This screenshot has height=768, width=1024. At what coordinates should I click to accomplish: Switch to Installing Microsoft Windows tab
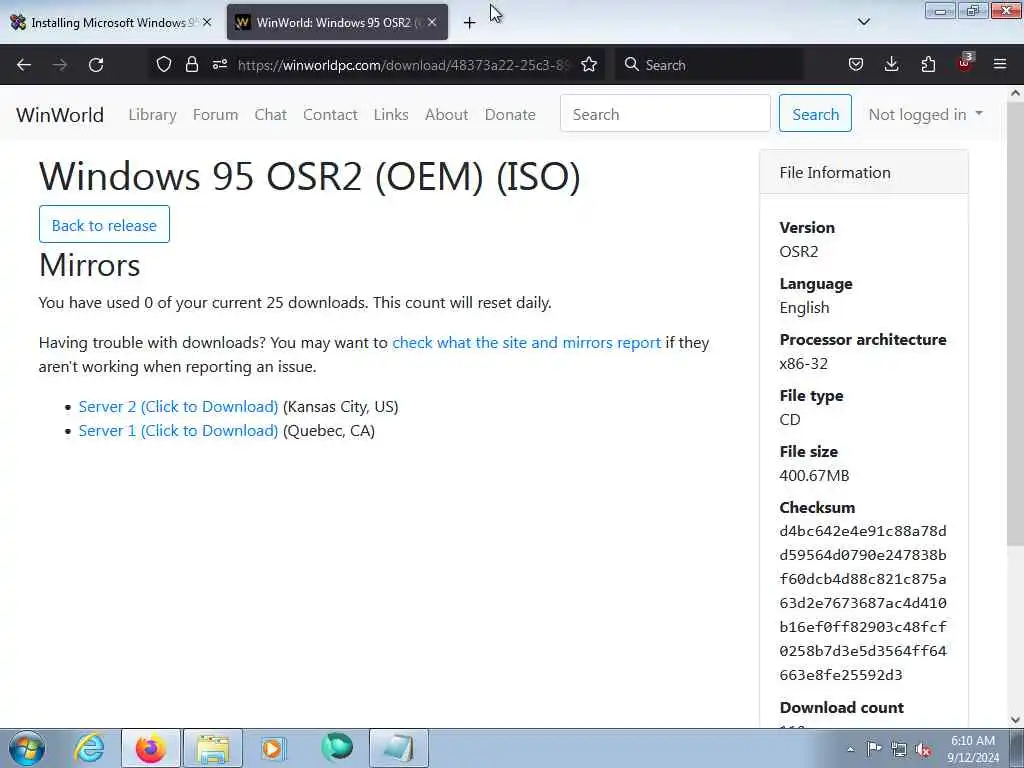111,22
